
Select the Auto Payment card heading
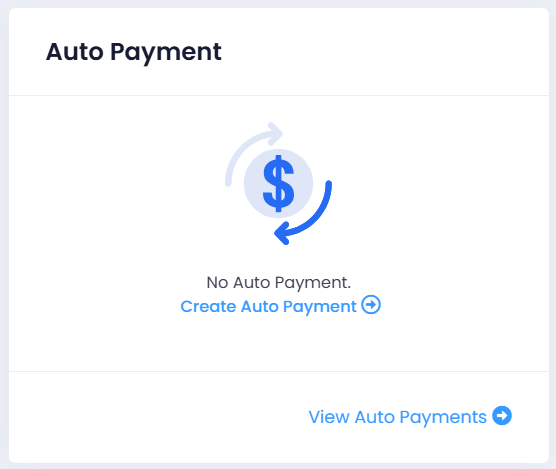[x=134, y=52]
